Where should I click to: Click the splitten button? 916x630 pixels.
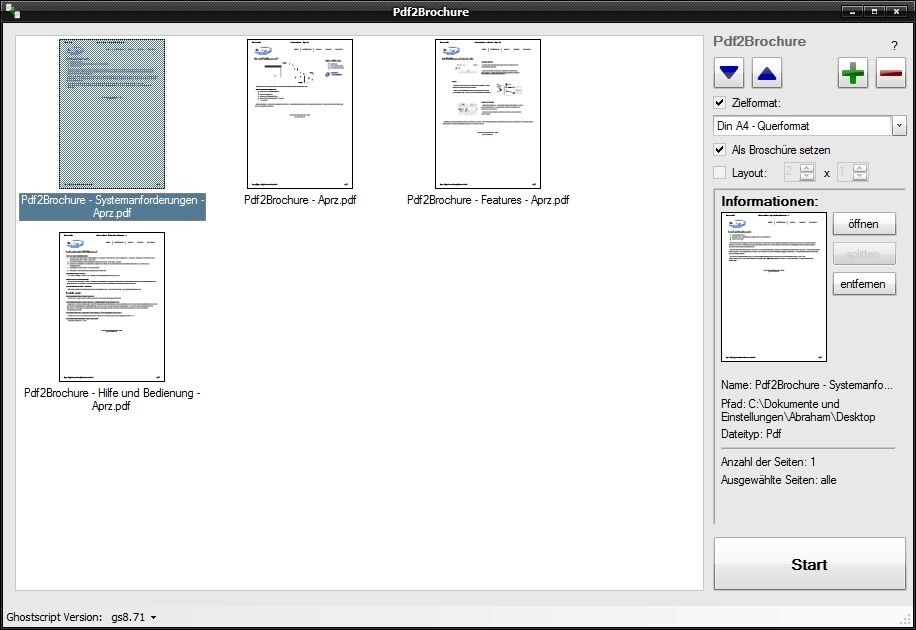point(863,254)
